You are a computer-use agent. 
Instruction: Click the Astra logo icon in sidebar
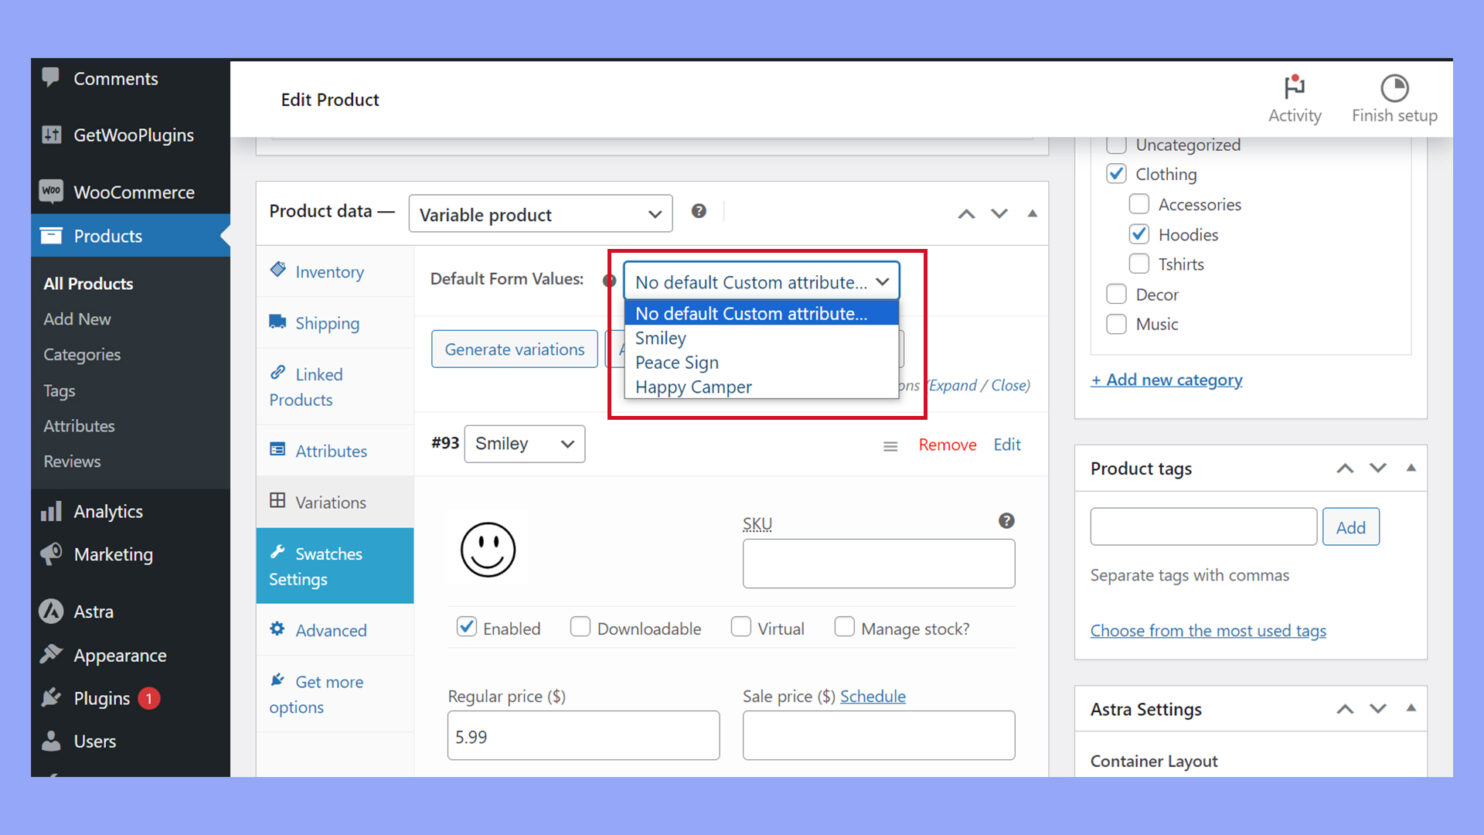pyautogui.click(x=52, y=611)
